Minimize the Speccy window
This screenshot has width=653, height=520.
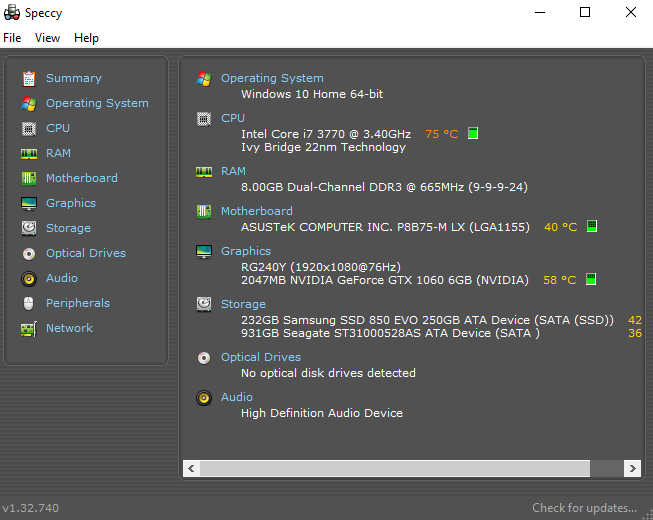pyautogui.click(x=540, y=12)
